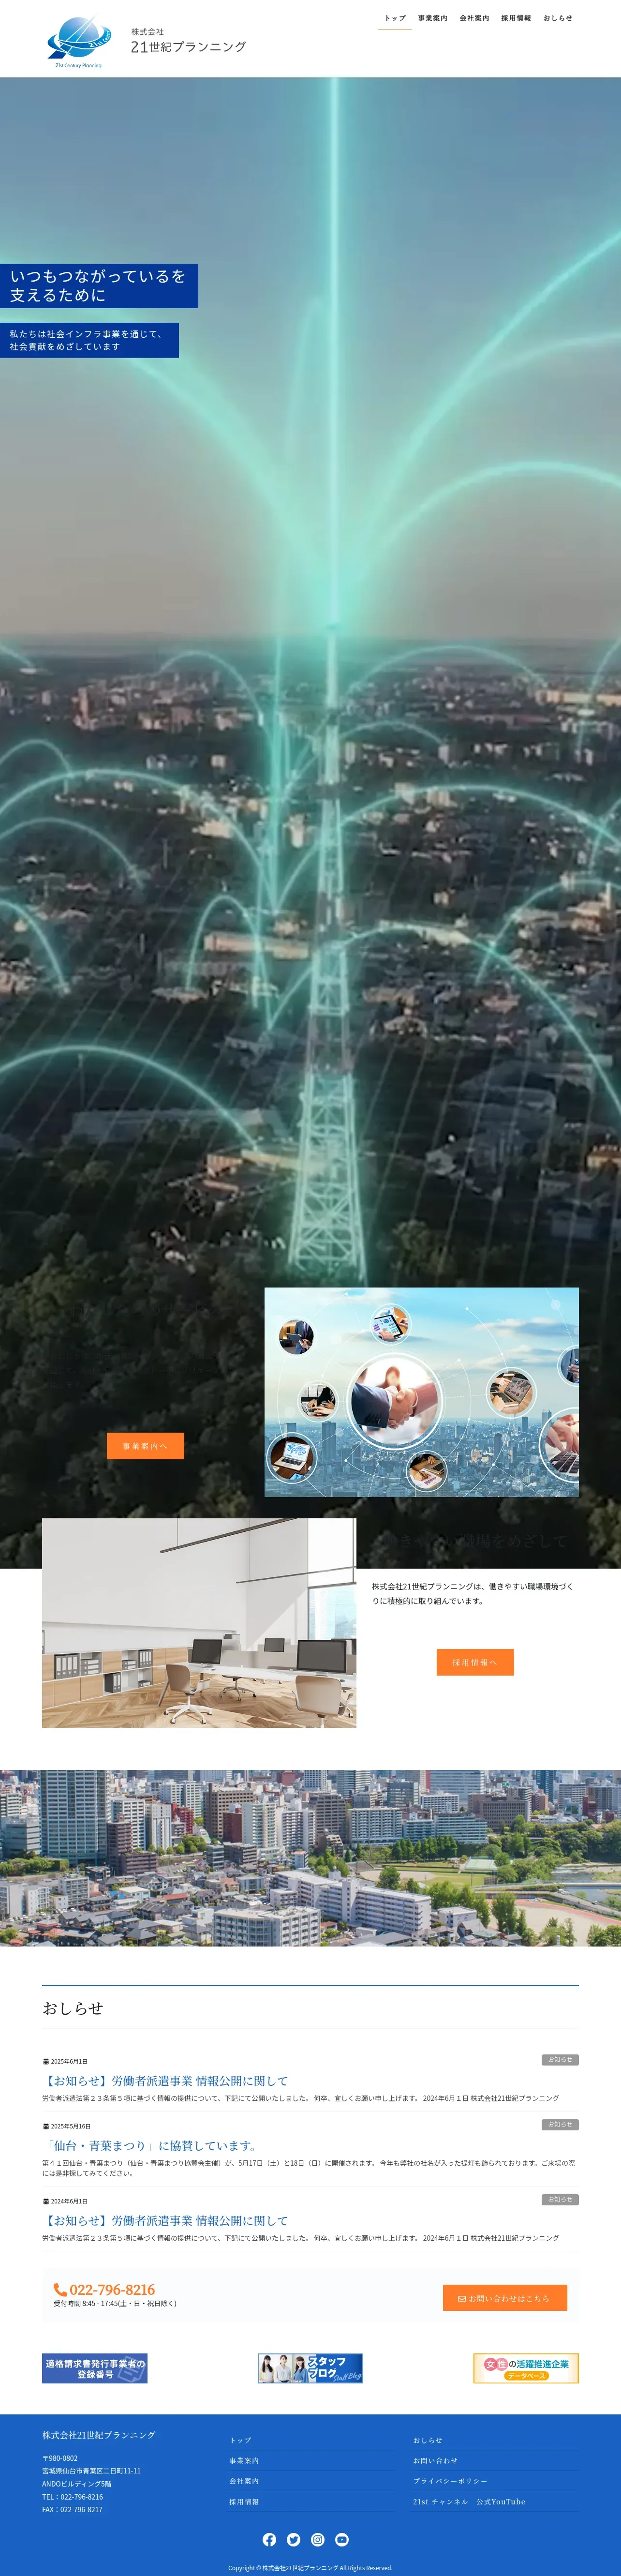
Task: Open footer link プライバシーポリシー
Action: point(451,2482)
